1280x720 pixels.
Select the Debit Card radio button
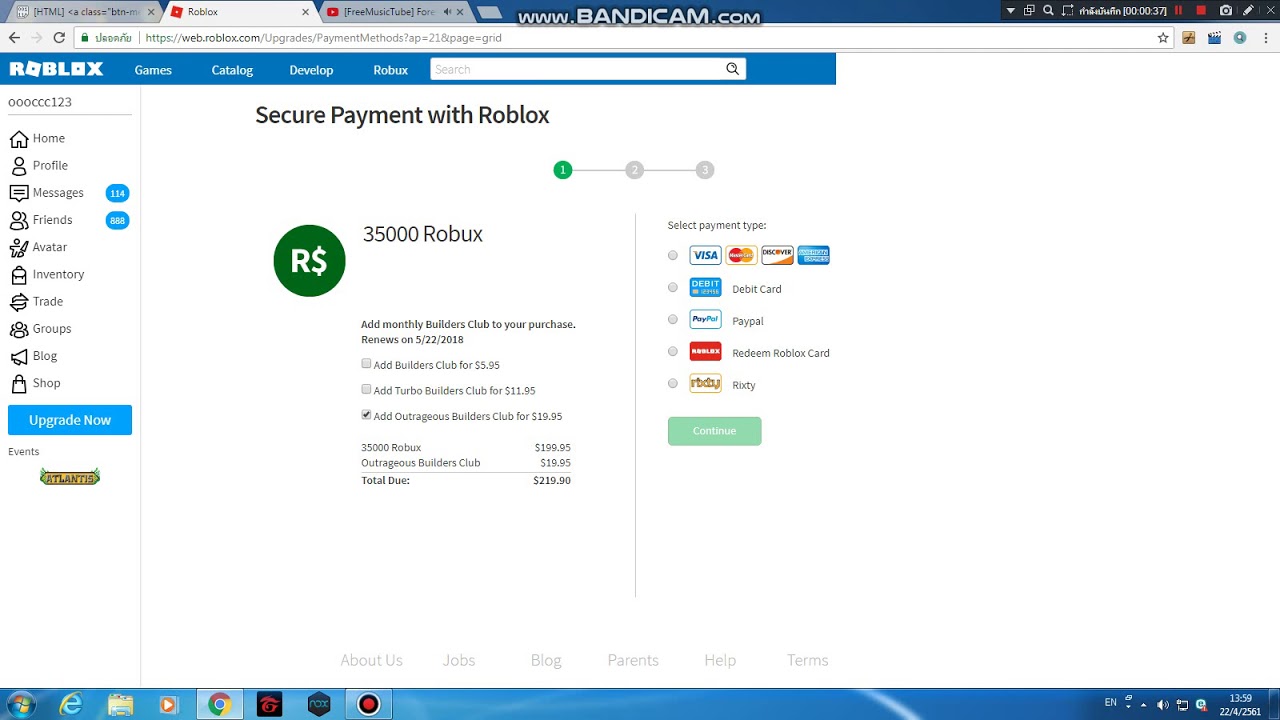click(x=673, y=287)
